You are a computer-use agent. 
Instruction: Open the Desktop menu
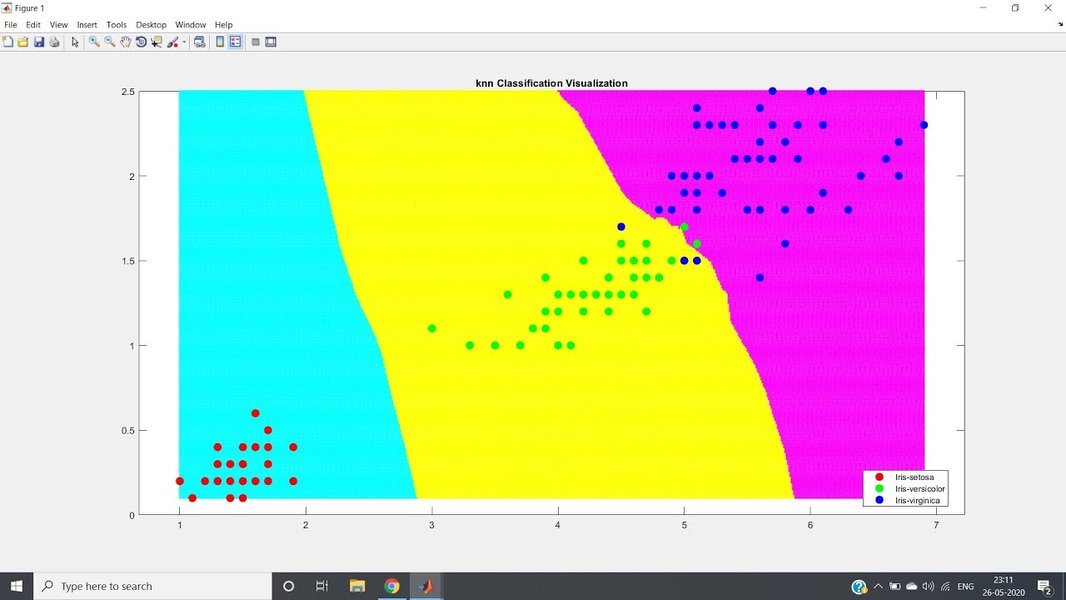pos(151,24)
